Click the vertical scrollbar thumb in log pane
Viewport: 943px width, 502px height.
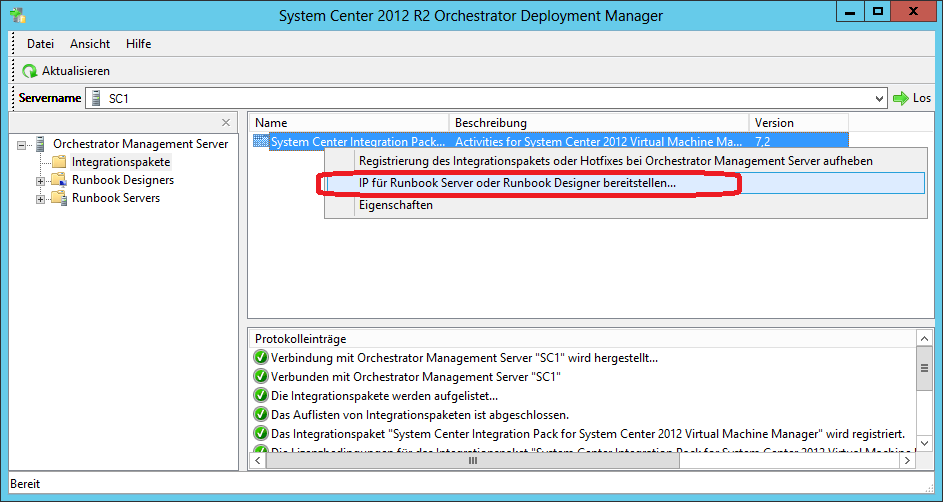coord(923,368)
